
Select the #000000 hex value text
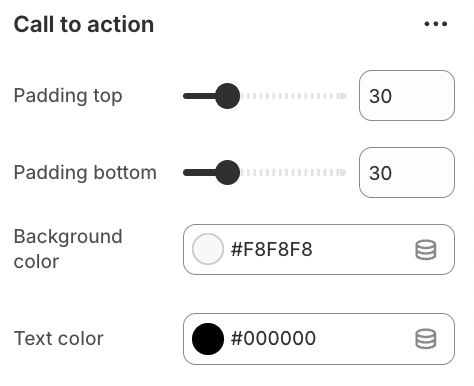pos(273,338)
